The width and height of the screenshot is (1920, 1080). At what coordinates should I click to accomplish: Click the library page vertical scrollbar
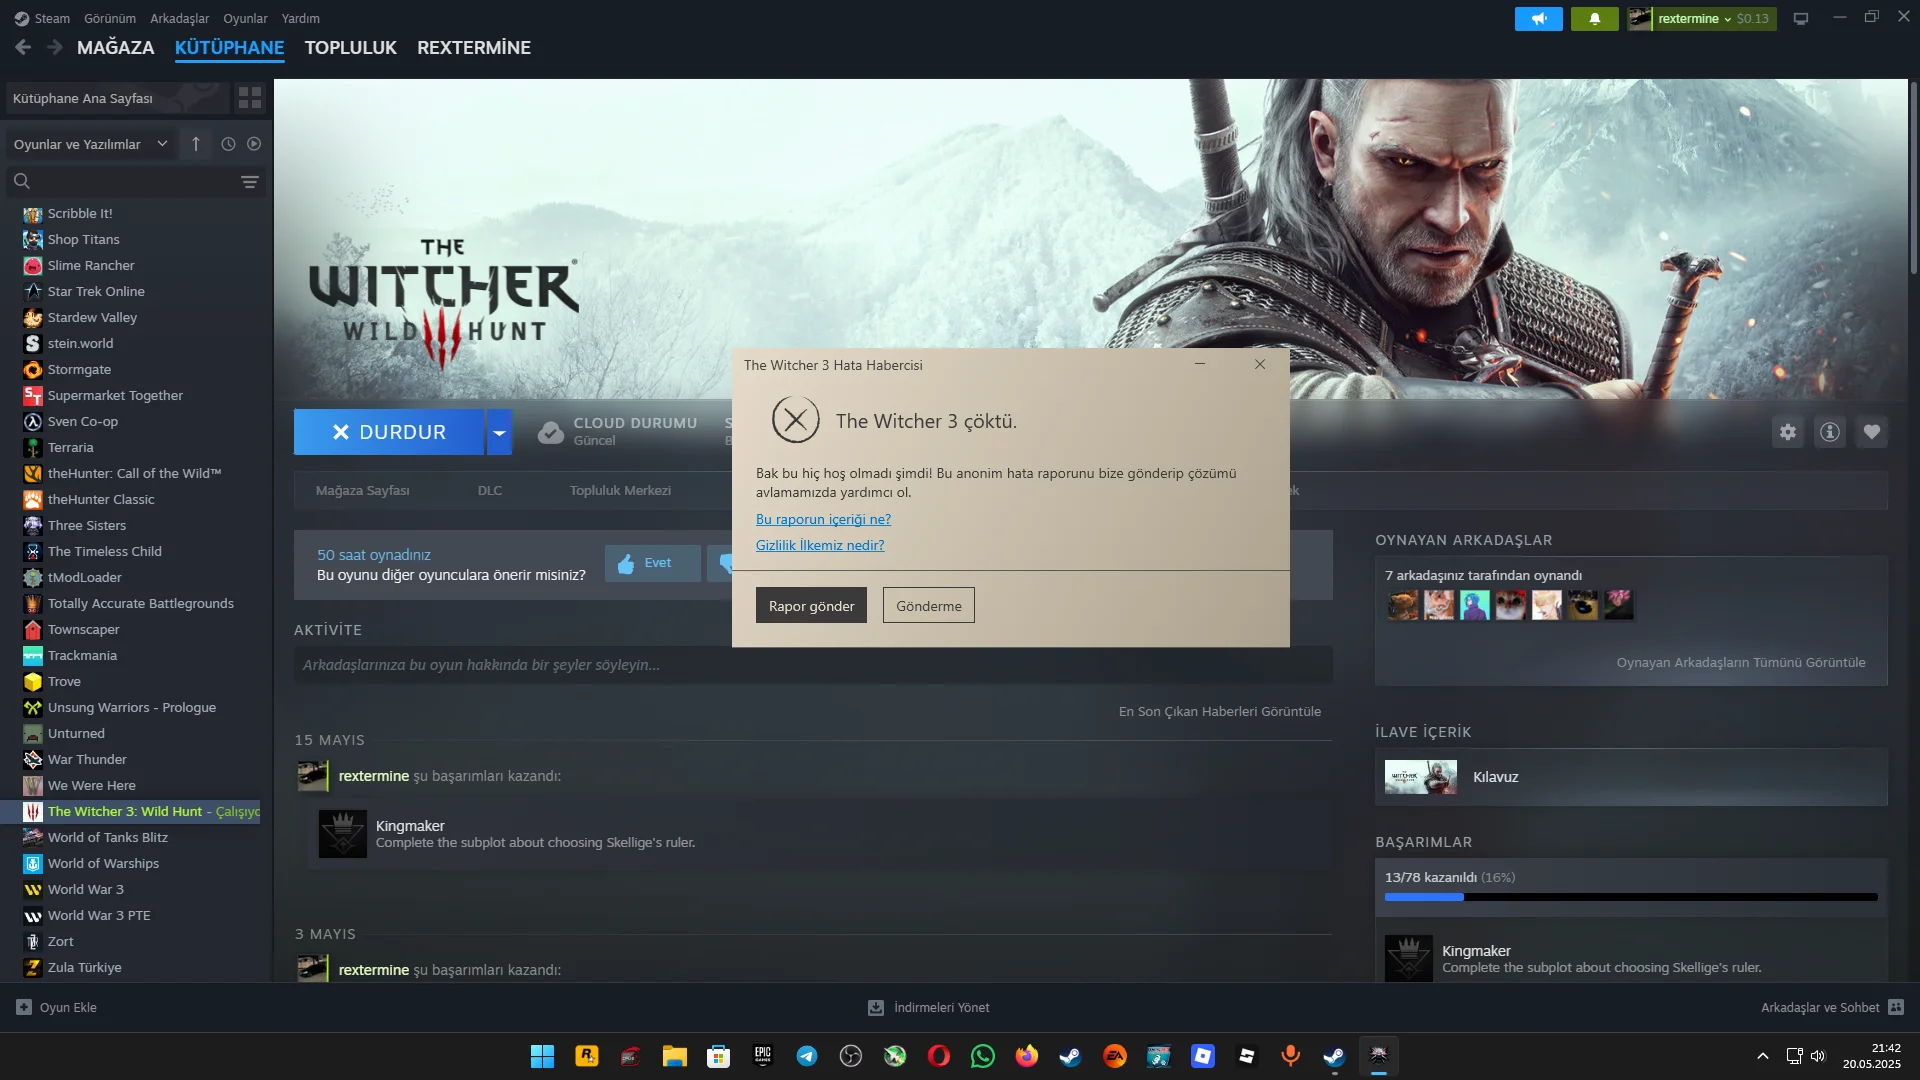pos(1913,180)
